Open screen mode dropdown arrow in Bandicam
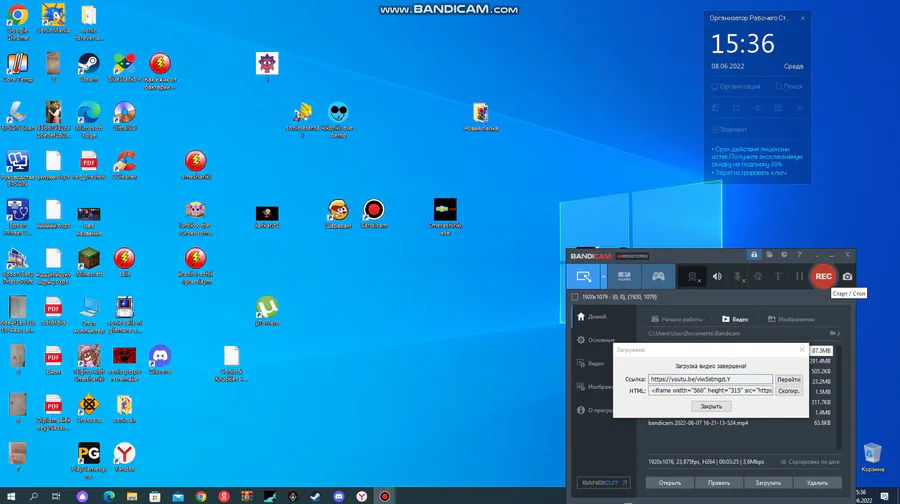 click(x=603, y=277)
